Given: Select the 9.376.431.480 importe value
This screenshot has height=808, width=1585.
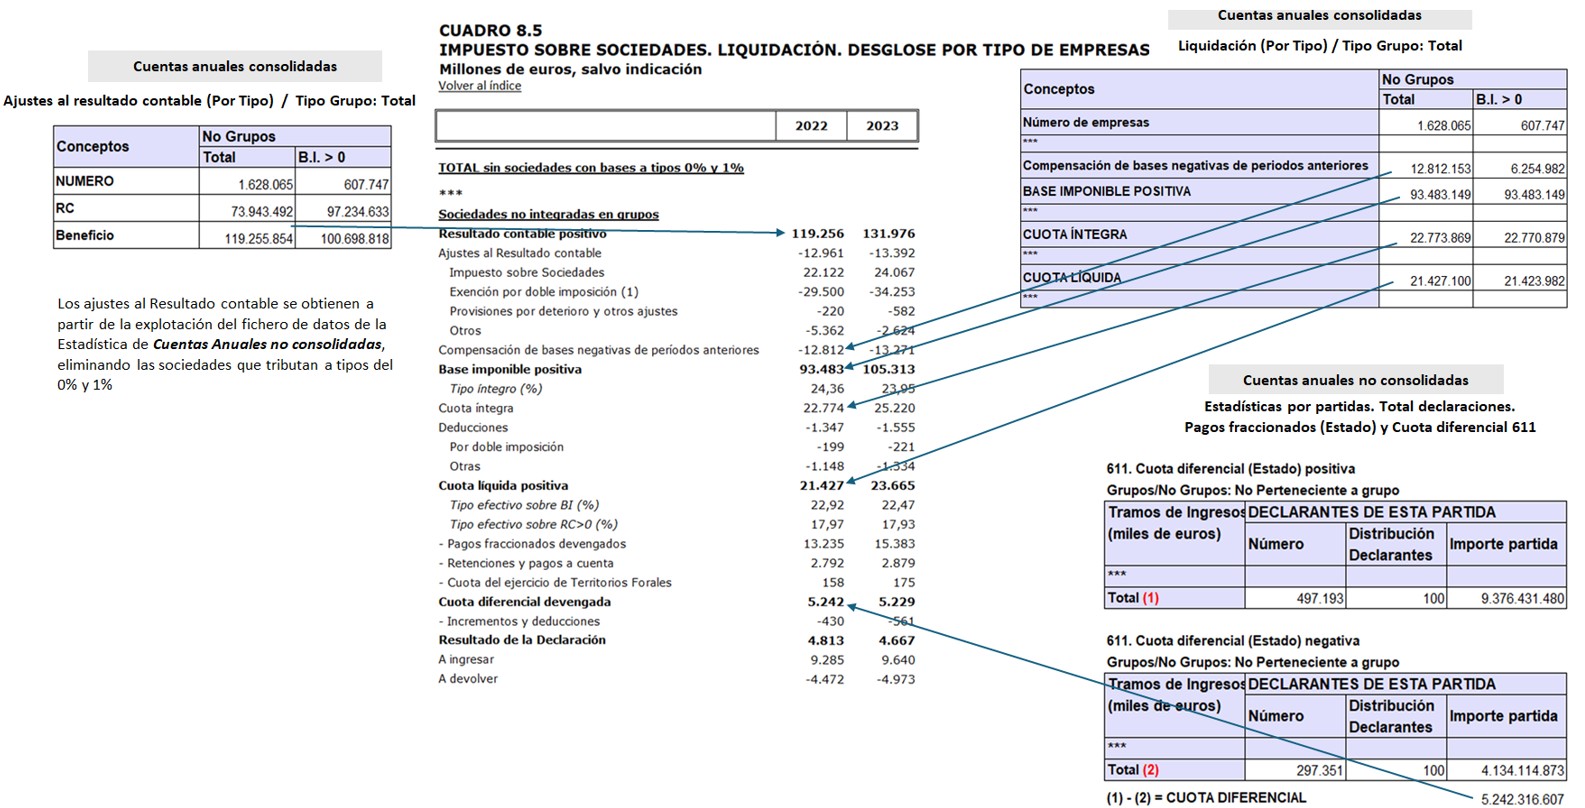Looking at the screenshot, I should pos(1522,598).
